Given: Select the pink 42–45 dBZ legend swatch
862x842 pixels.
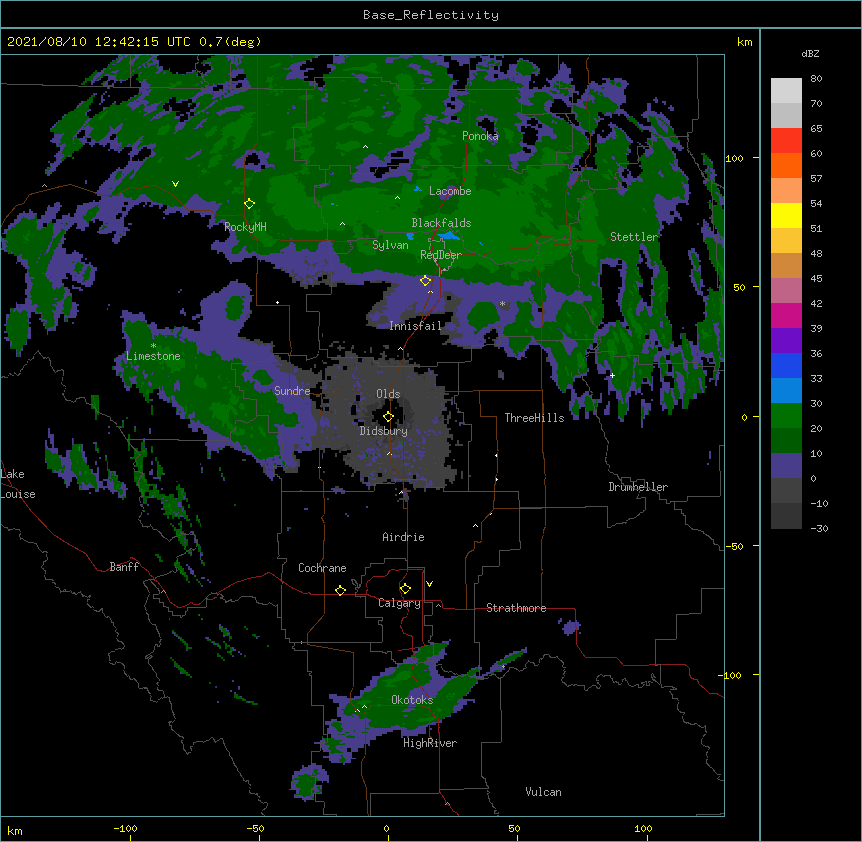Looking at the screenshot, I should (786, 291).
